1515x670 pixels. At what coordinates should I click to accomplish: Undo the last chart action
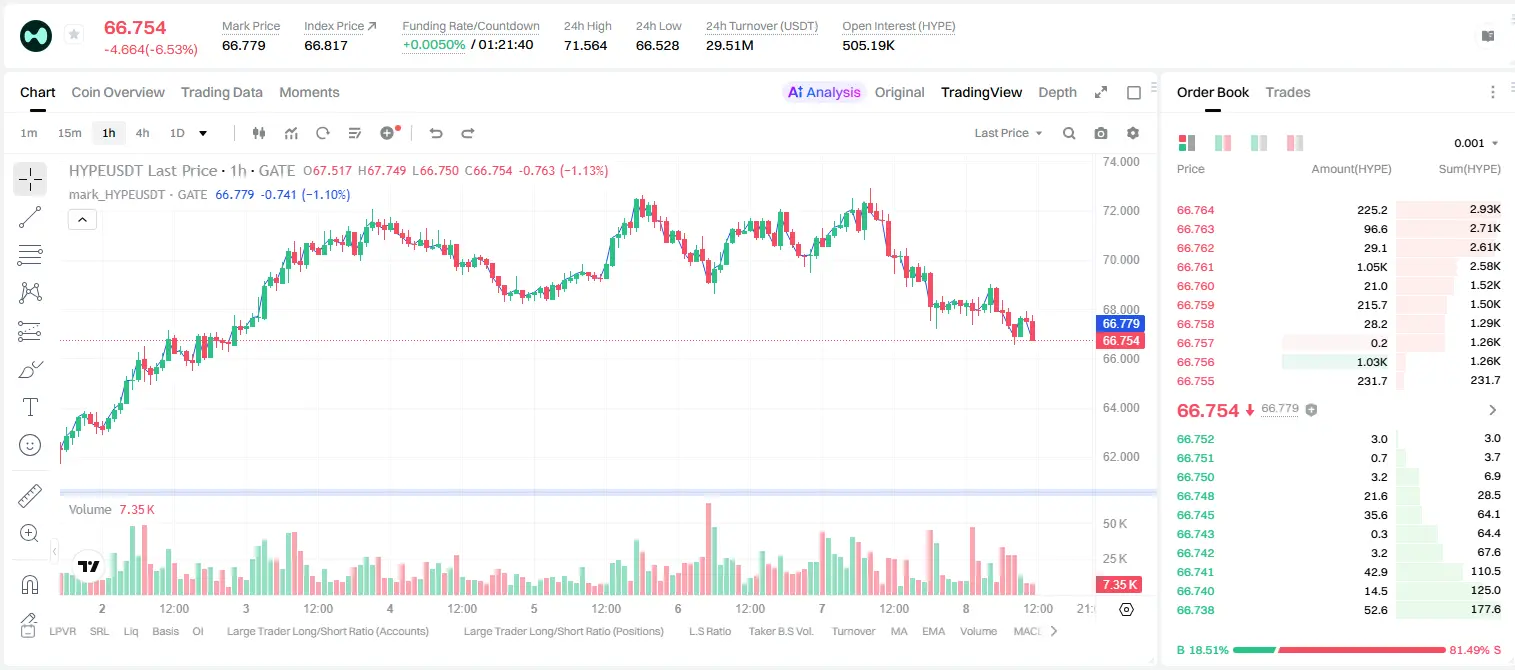(x=435, y=133)
